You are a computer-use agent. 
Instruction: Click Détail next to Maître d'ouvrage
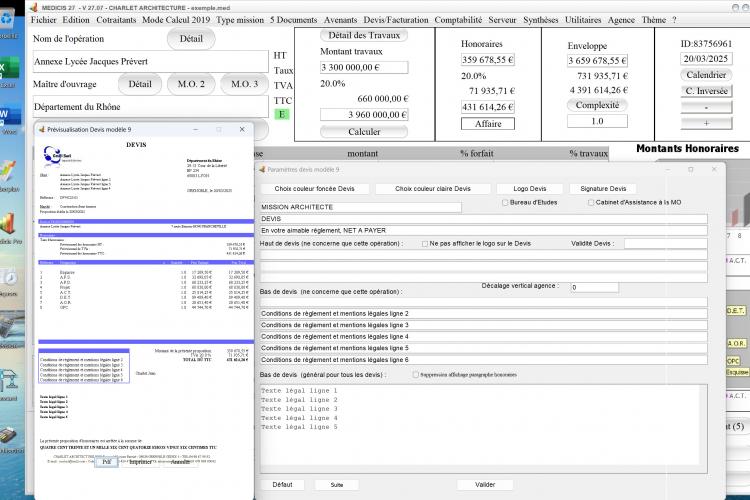140,84
